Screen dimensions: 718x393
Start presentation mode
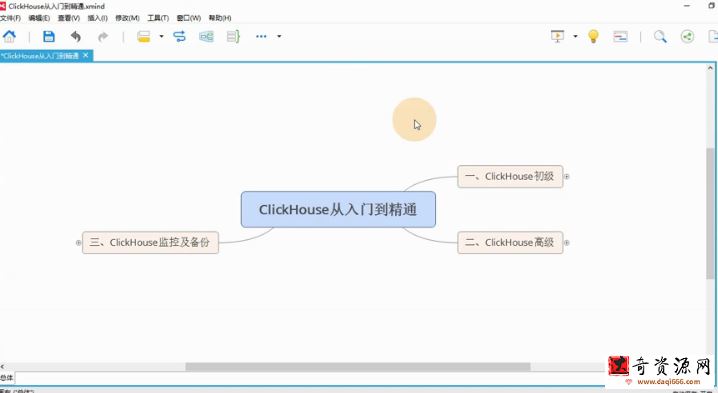click(557, 36)
